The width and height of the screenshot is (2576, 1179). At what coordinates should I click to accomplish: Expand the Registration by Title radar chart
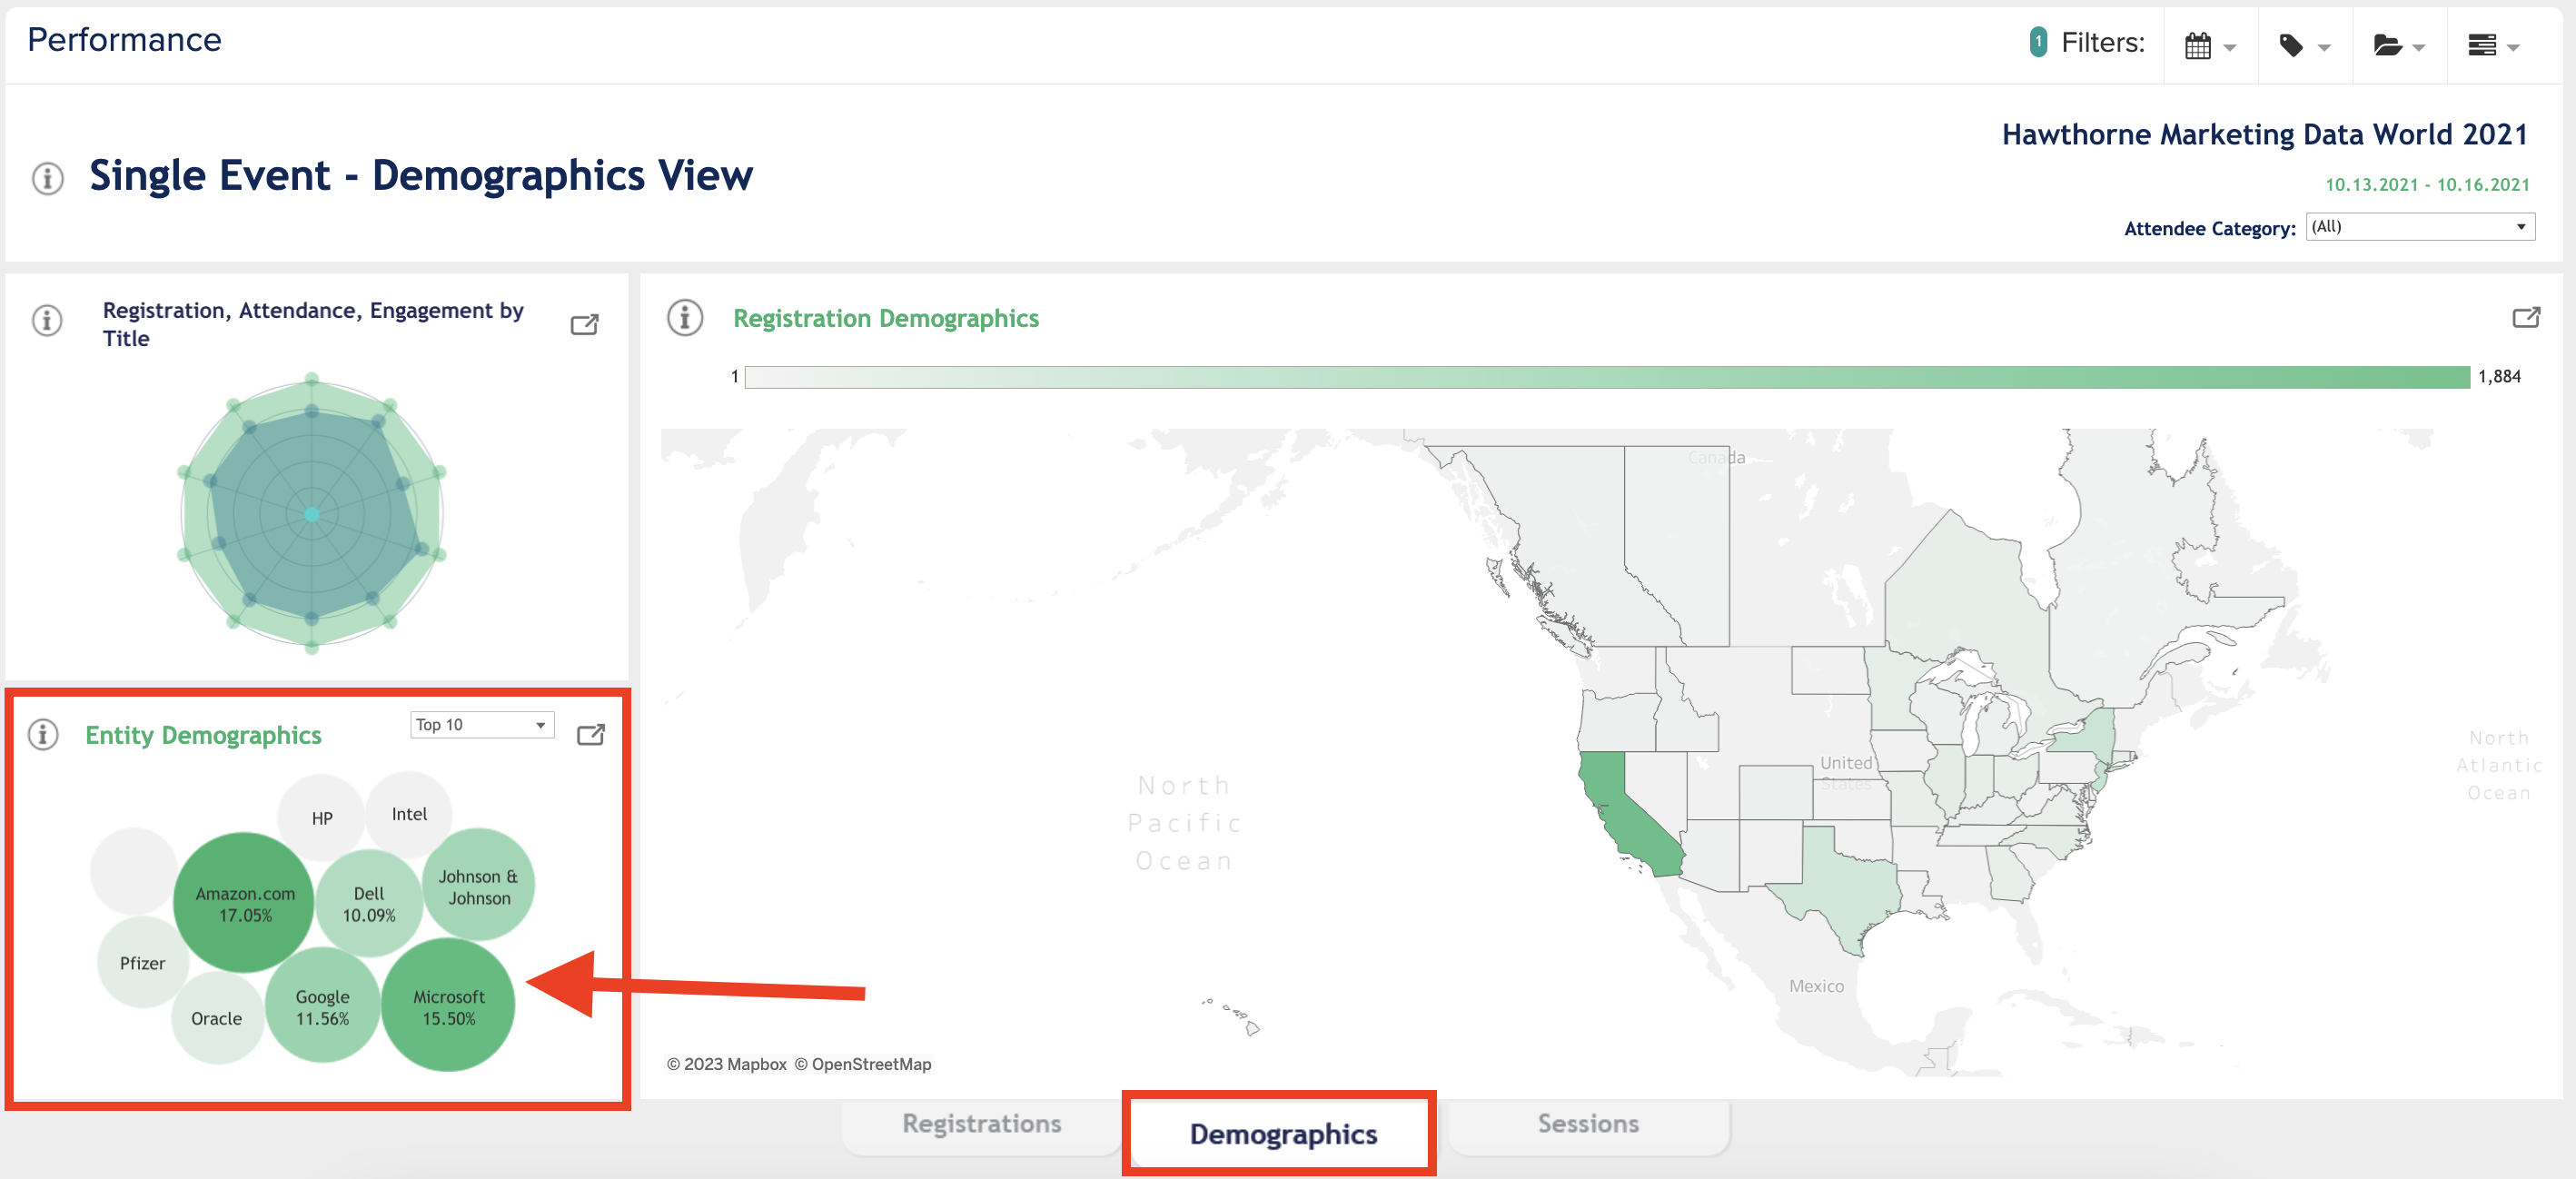point(584,324)
